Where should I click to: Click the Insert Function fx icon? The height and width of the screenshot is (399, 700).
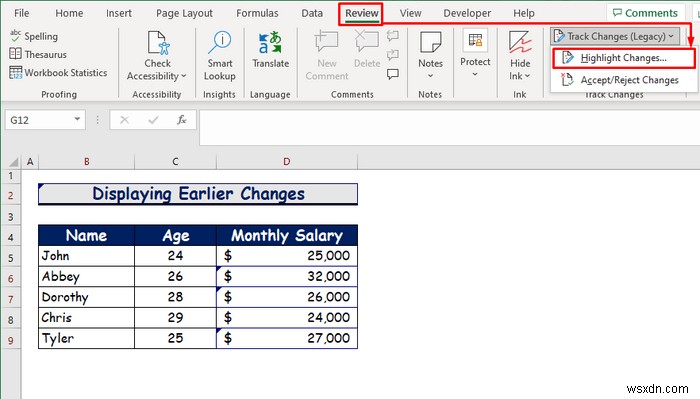(182, 120)
